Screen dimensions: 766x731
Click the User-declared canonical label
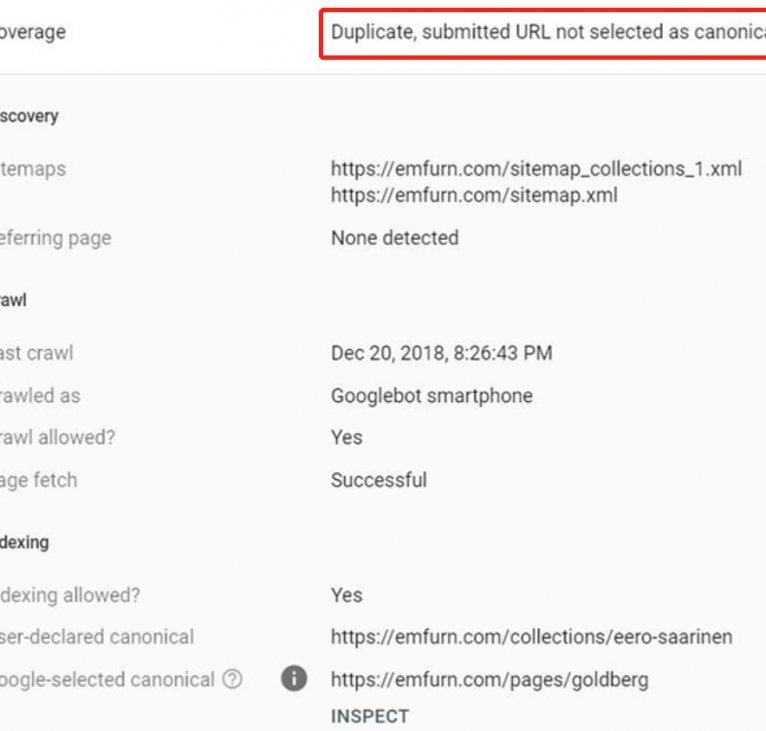click(x=96, y=637)
